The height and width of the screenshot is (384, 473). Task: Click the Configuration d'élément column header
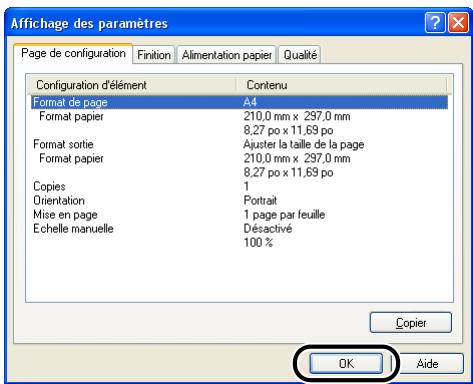(x=132, y=85)
